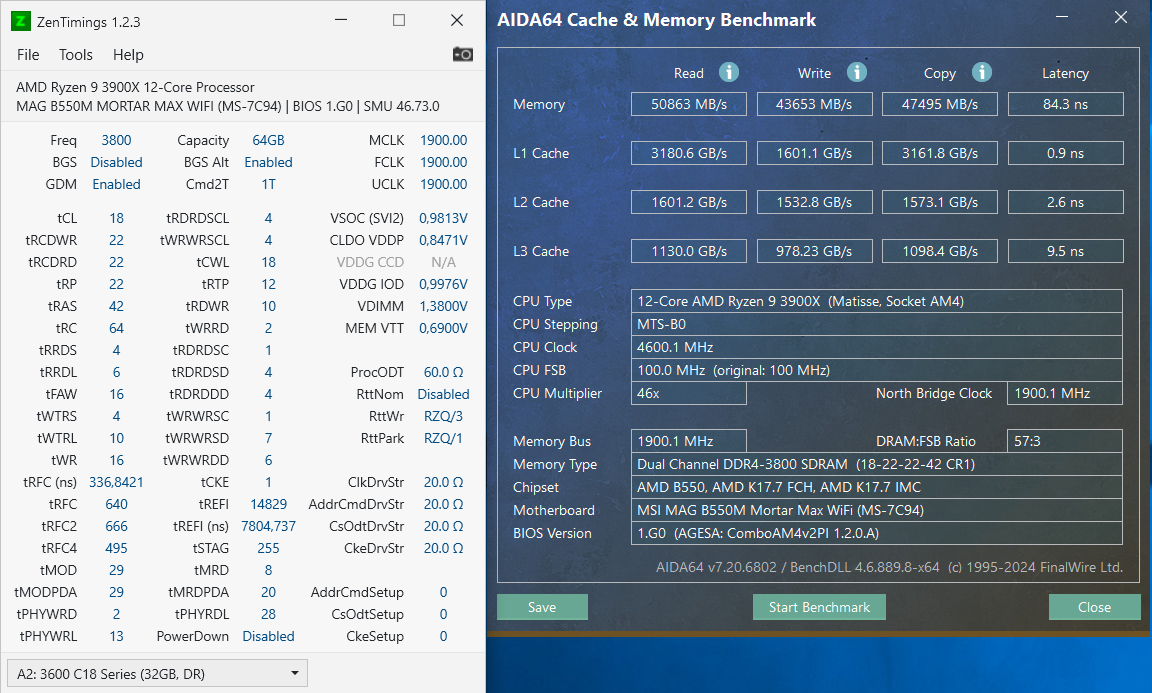Click the Memory Write 43653 MB/s field
The height and width of the screenshot is (693, 1152).
pos(814,104)
